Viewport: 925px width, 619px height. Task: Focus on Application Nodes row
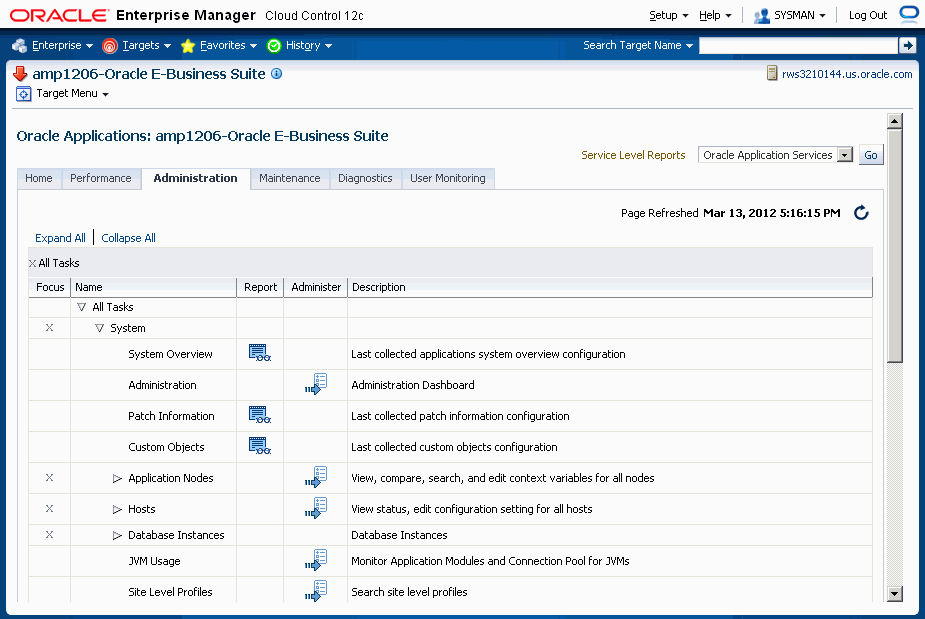[x=50, y=477]
